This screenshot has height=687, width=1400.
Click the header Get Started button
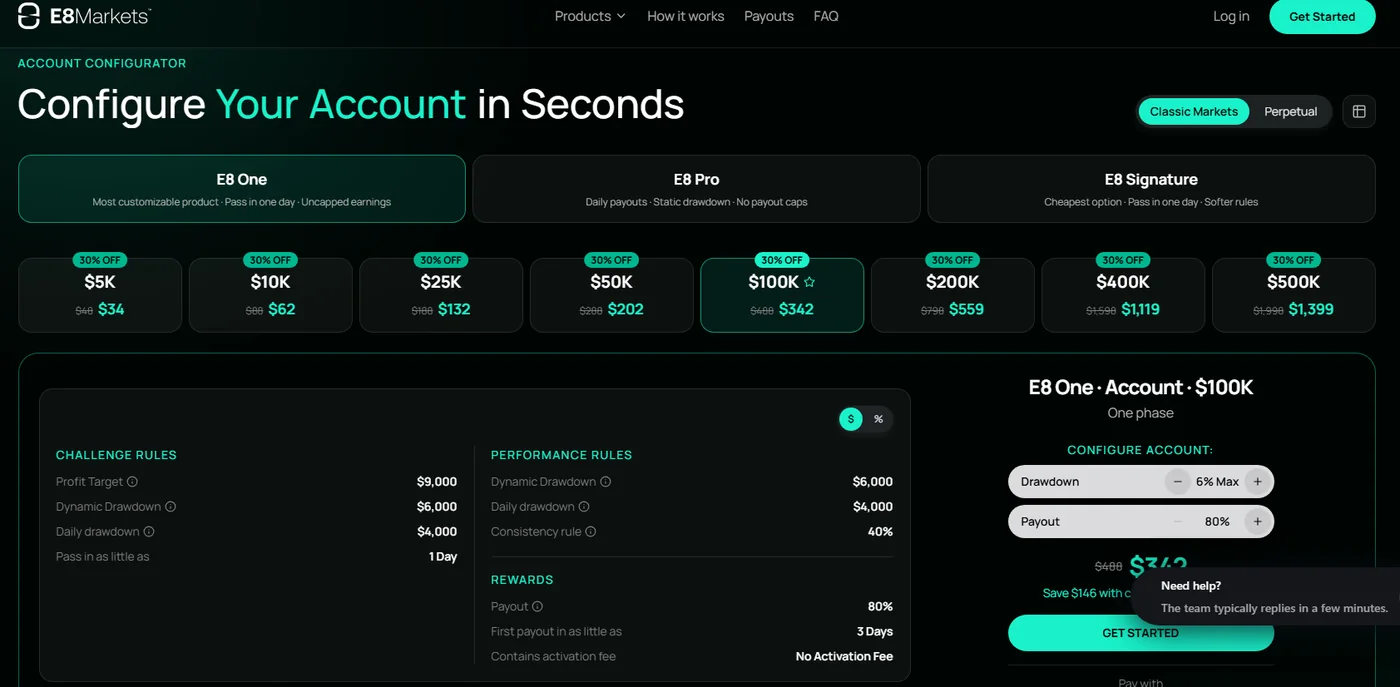[1322, 16]
